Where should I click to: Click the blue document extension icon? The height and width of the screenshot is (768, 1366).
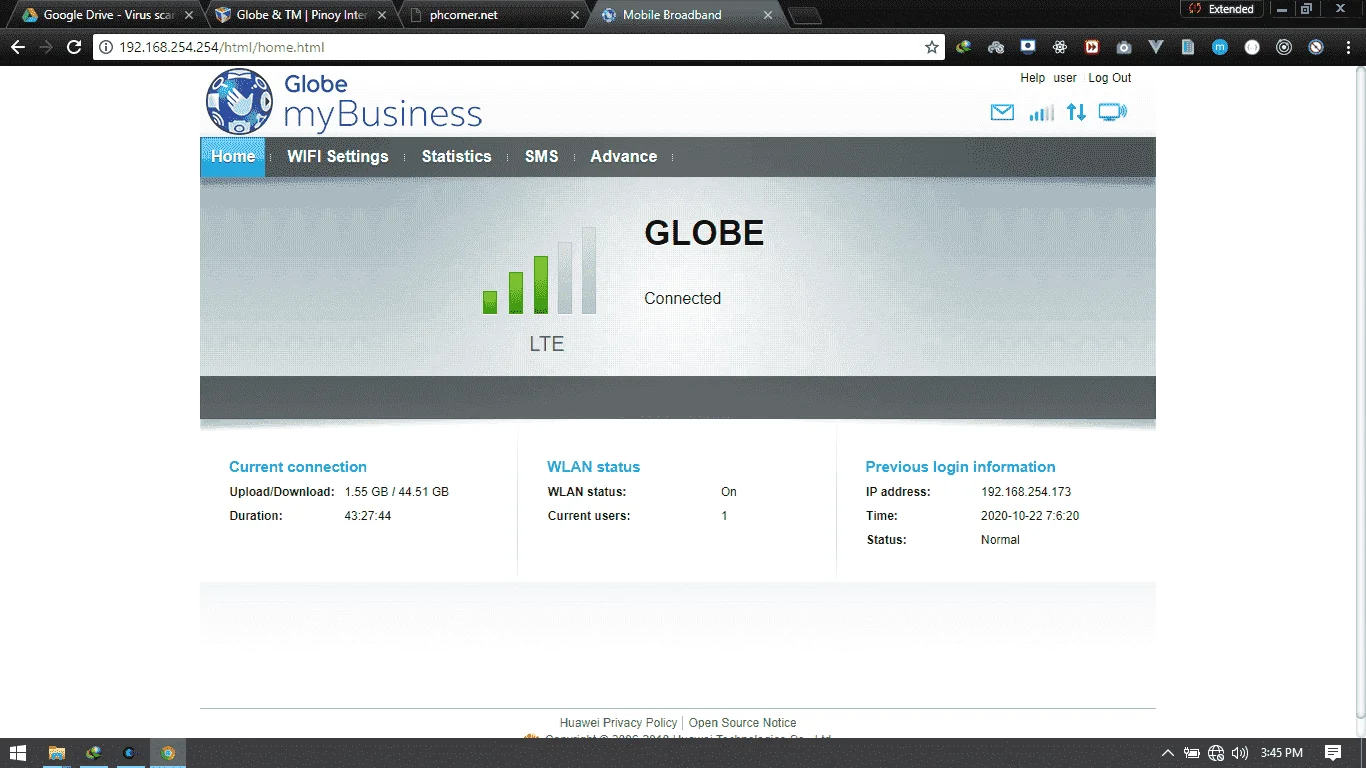coord(1188,47)
